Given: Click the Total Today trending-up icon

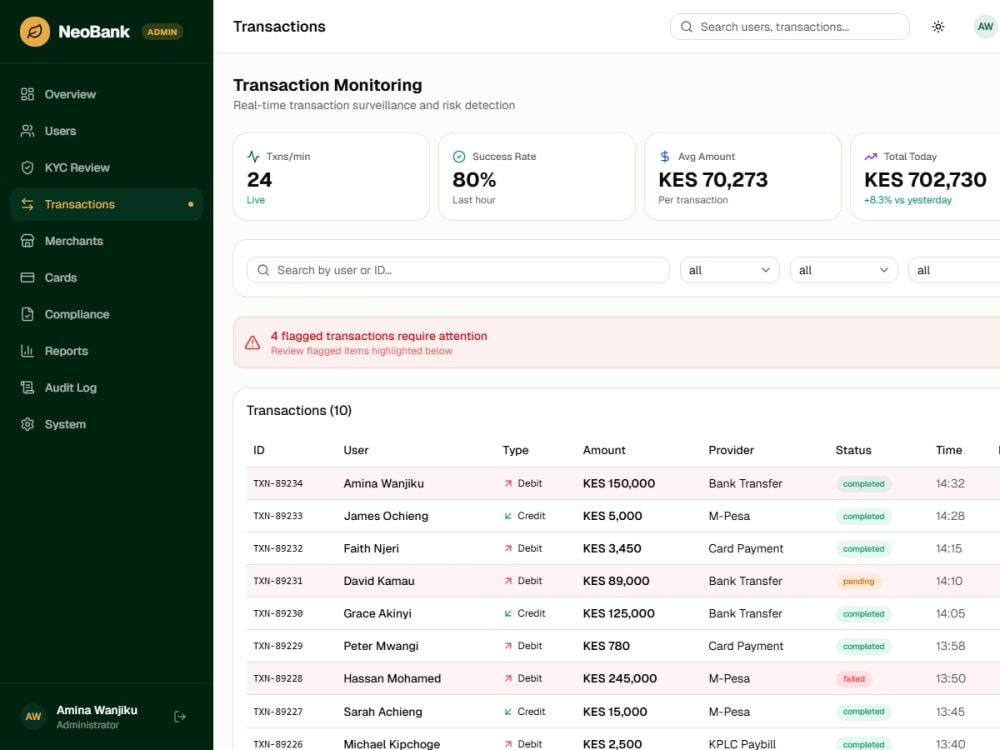Looking at the screenshot, I should coord(871,156).
